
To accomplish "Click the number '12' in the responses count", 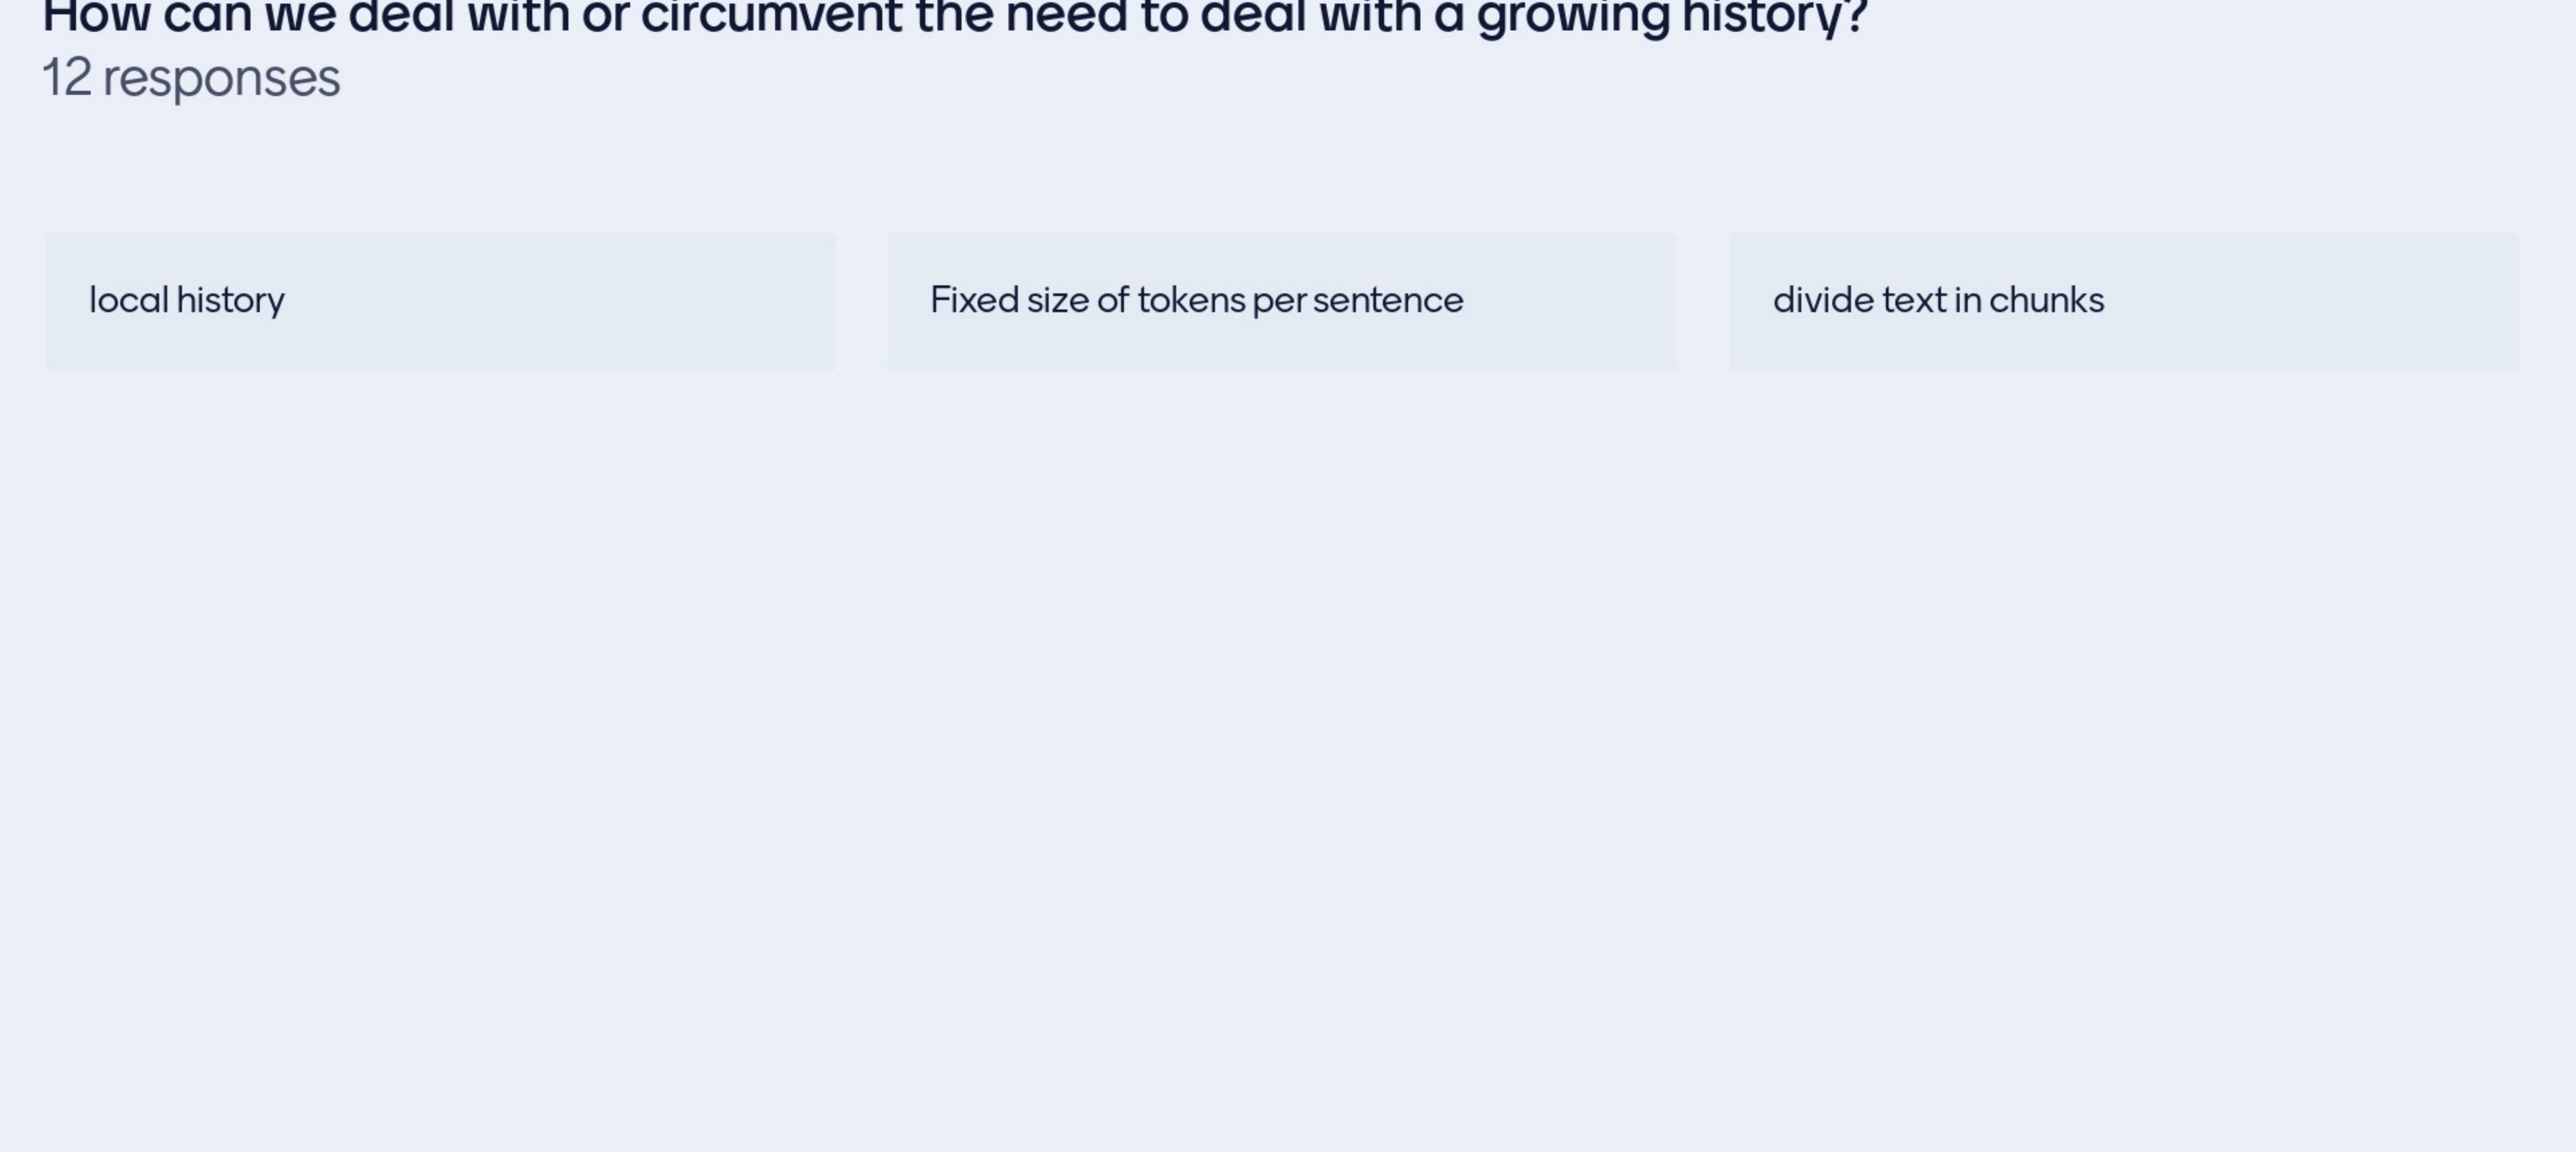I will pos(67,78).
